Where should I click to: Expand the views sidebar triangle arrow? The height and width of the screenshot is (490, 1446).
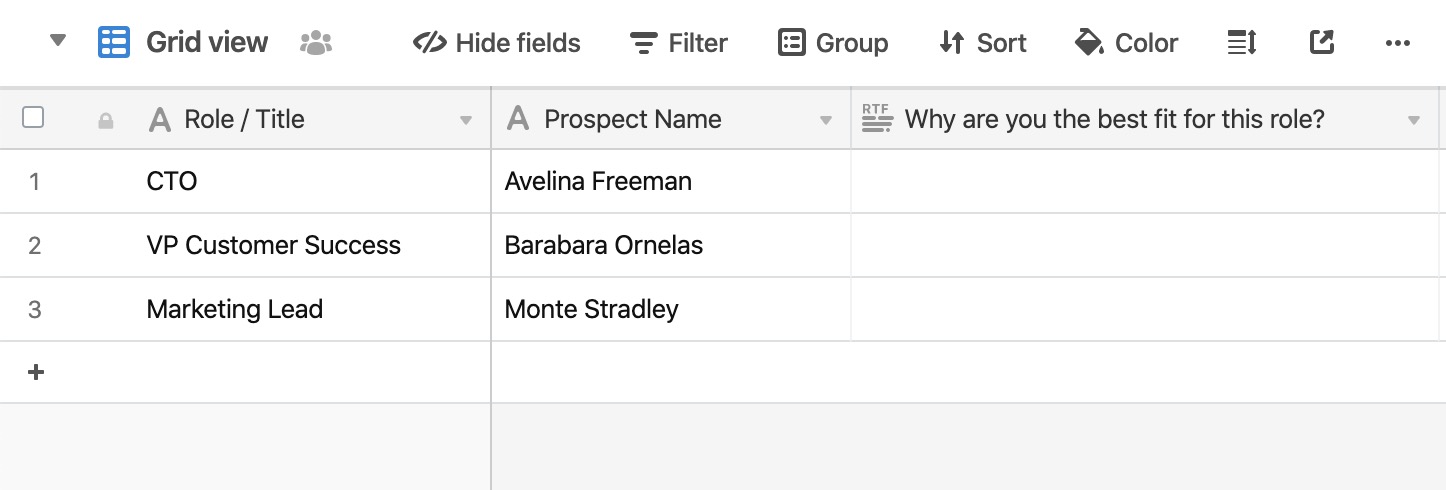tap(58, 41)
